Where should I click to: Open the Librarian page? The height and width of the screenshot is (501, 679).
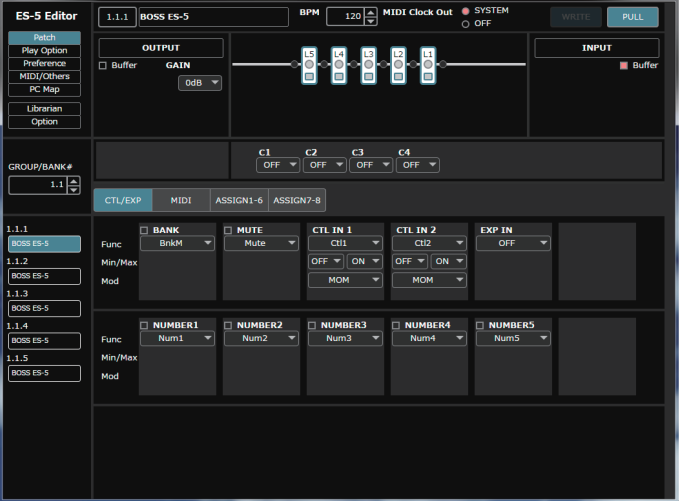44,108
